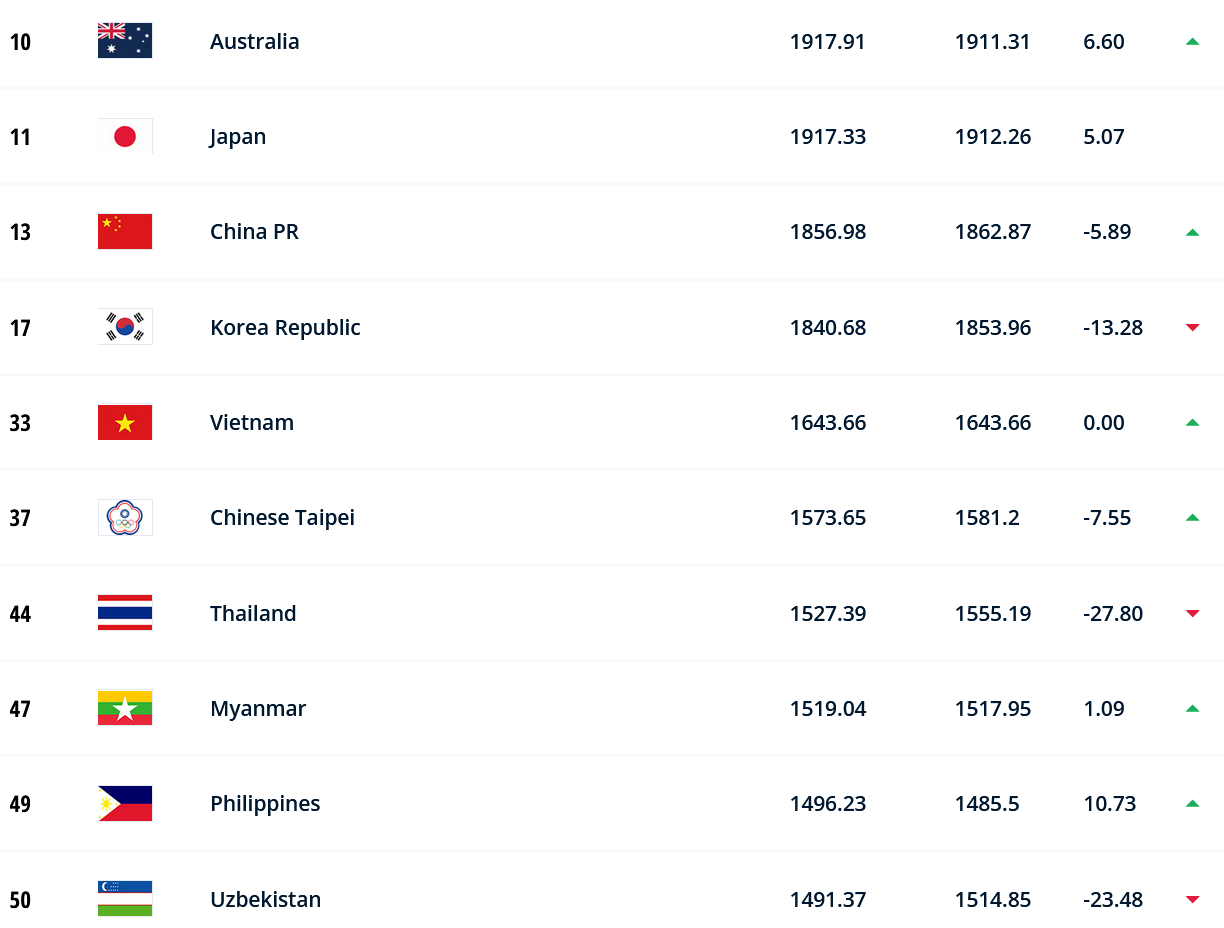Image resolution: width=1224 pixels, height=928 pixels.
Task: Click red down arrow in Korea Republic row
Action: click(1191, 327)
